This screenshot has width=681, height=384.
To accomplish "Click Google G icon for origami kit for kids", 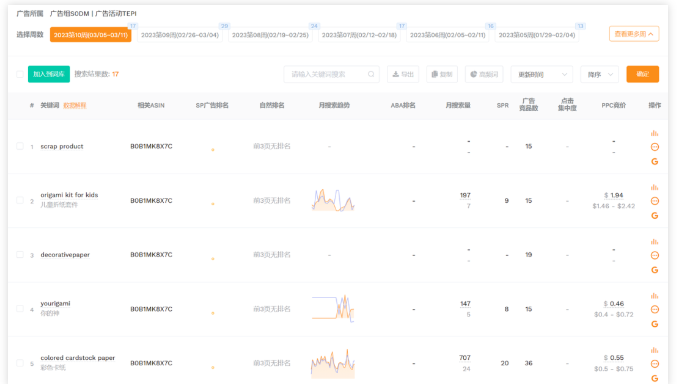I will click(655, 215).
